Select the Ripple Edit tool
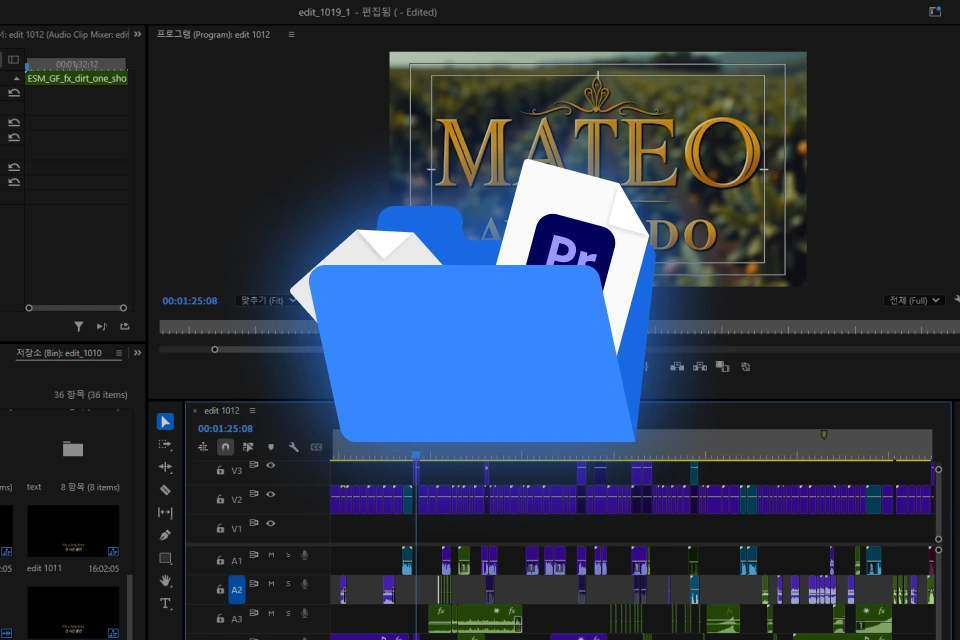Image resolution: width=960 pixels, height=640 pixels. (x=165, y=467)
